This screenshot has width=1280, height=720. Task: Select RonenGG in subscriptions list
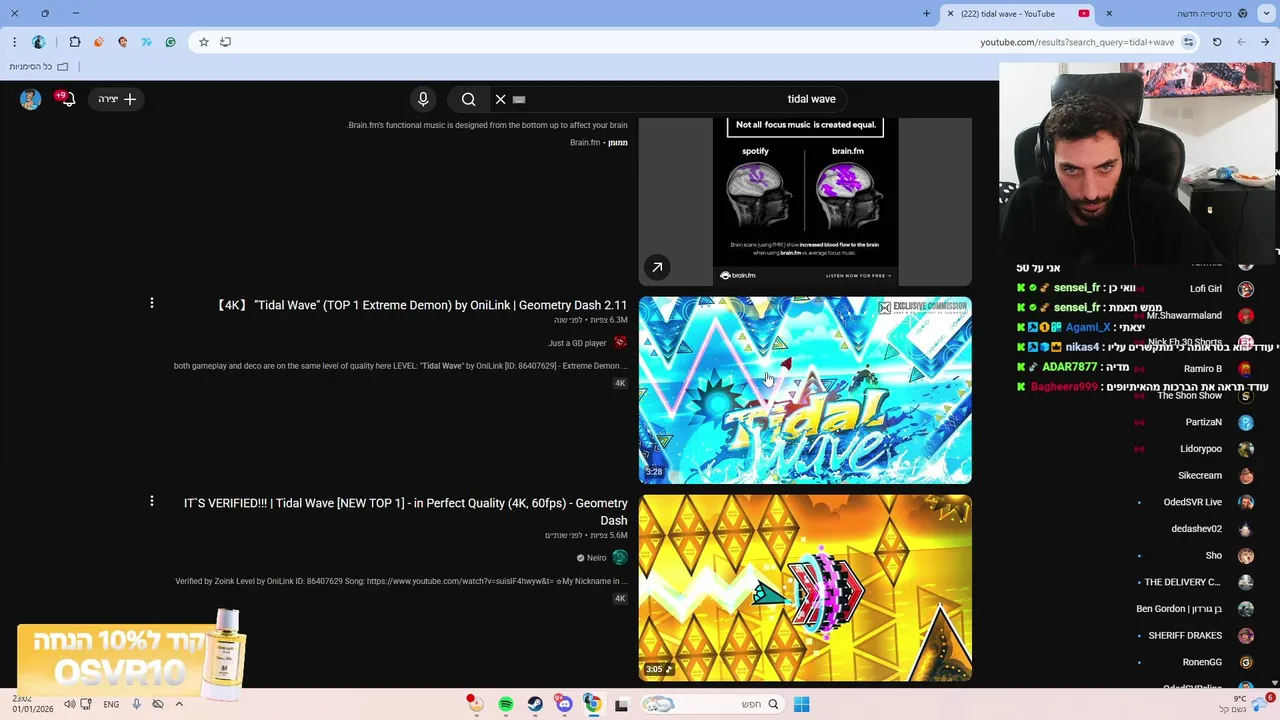pyautogui.click(x=1202, y=662)
